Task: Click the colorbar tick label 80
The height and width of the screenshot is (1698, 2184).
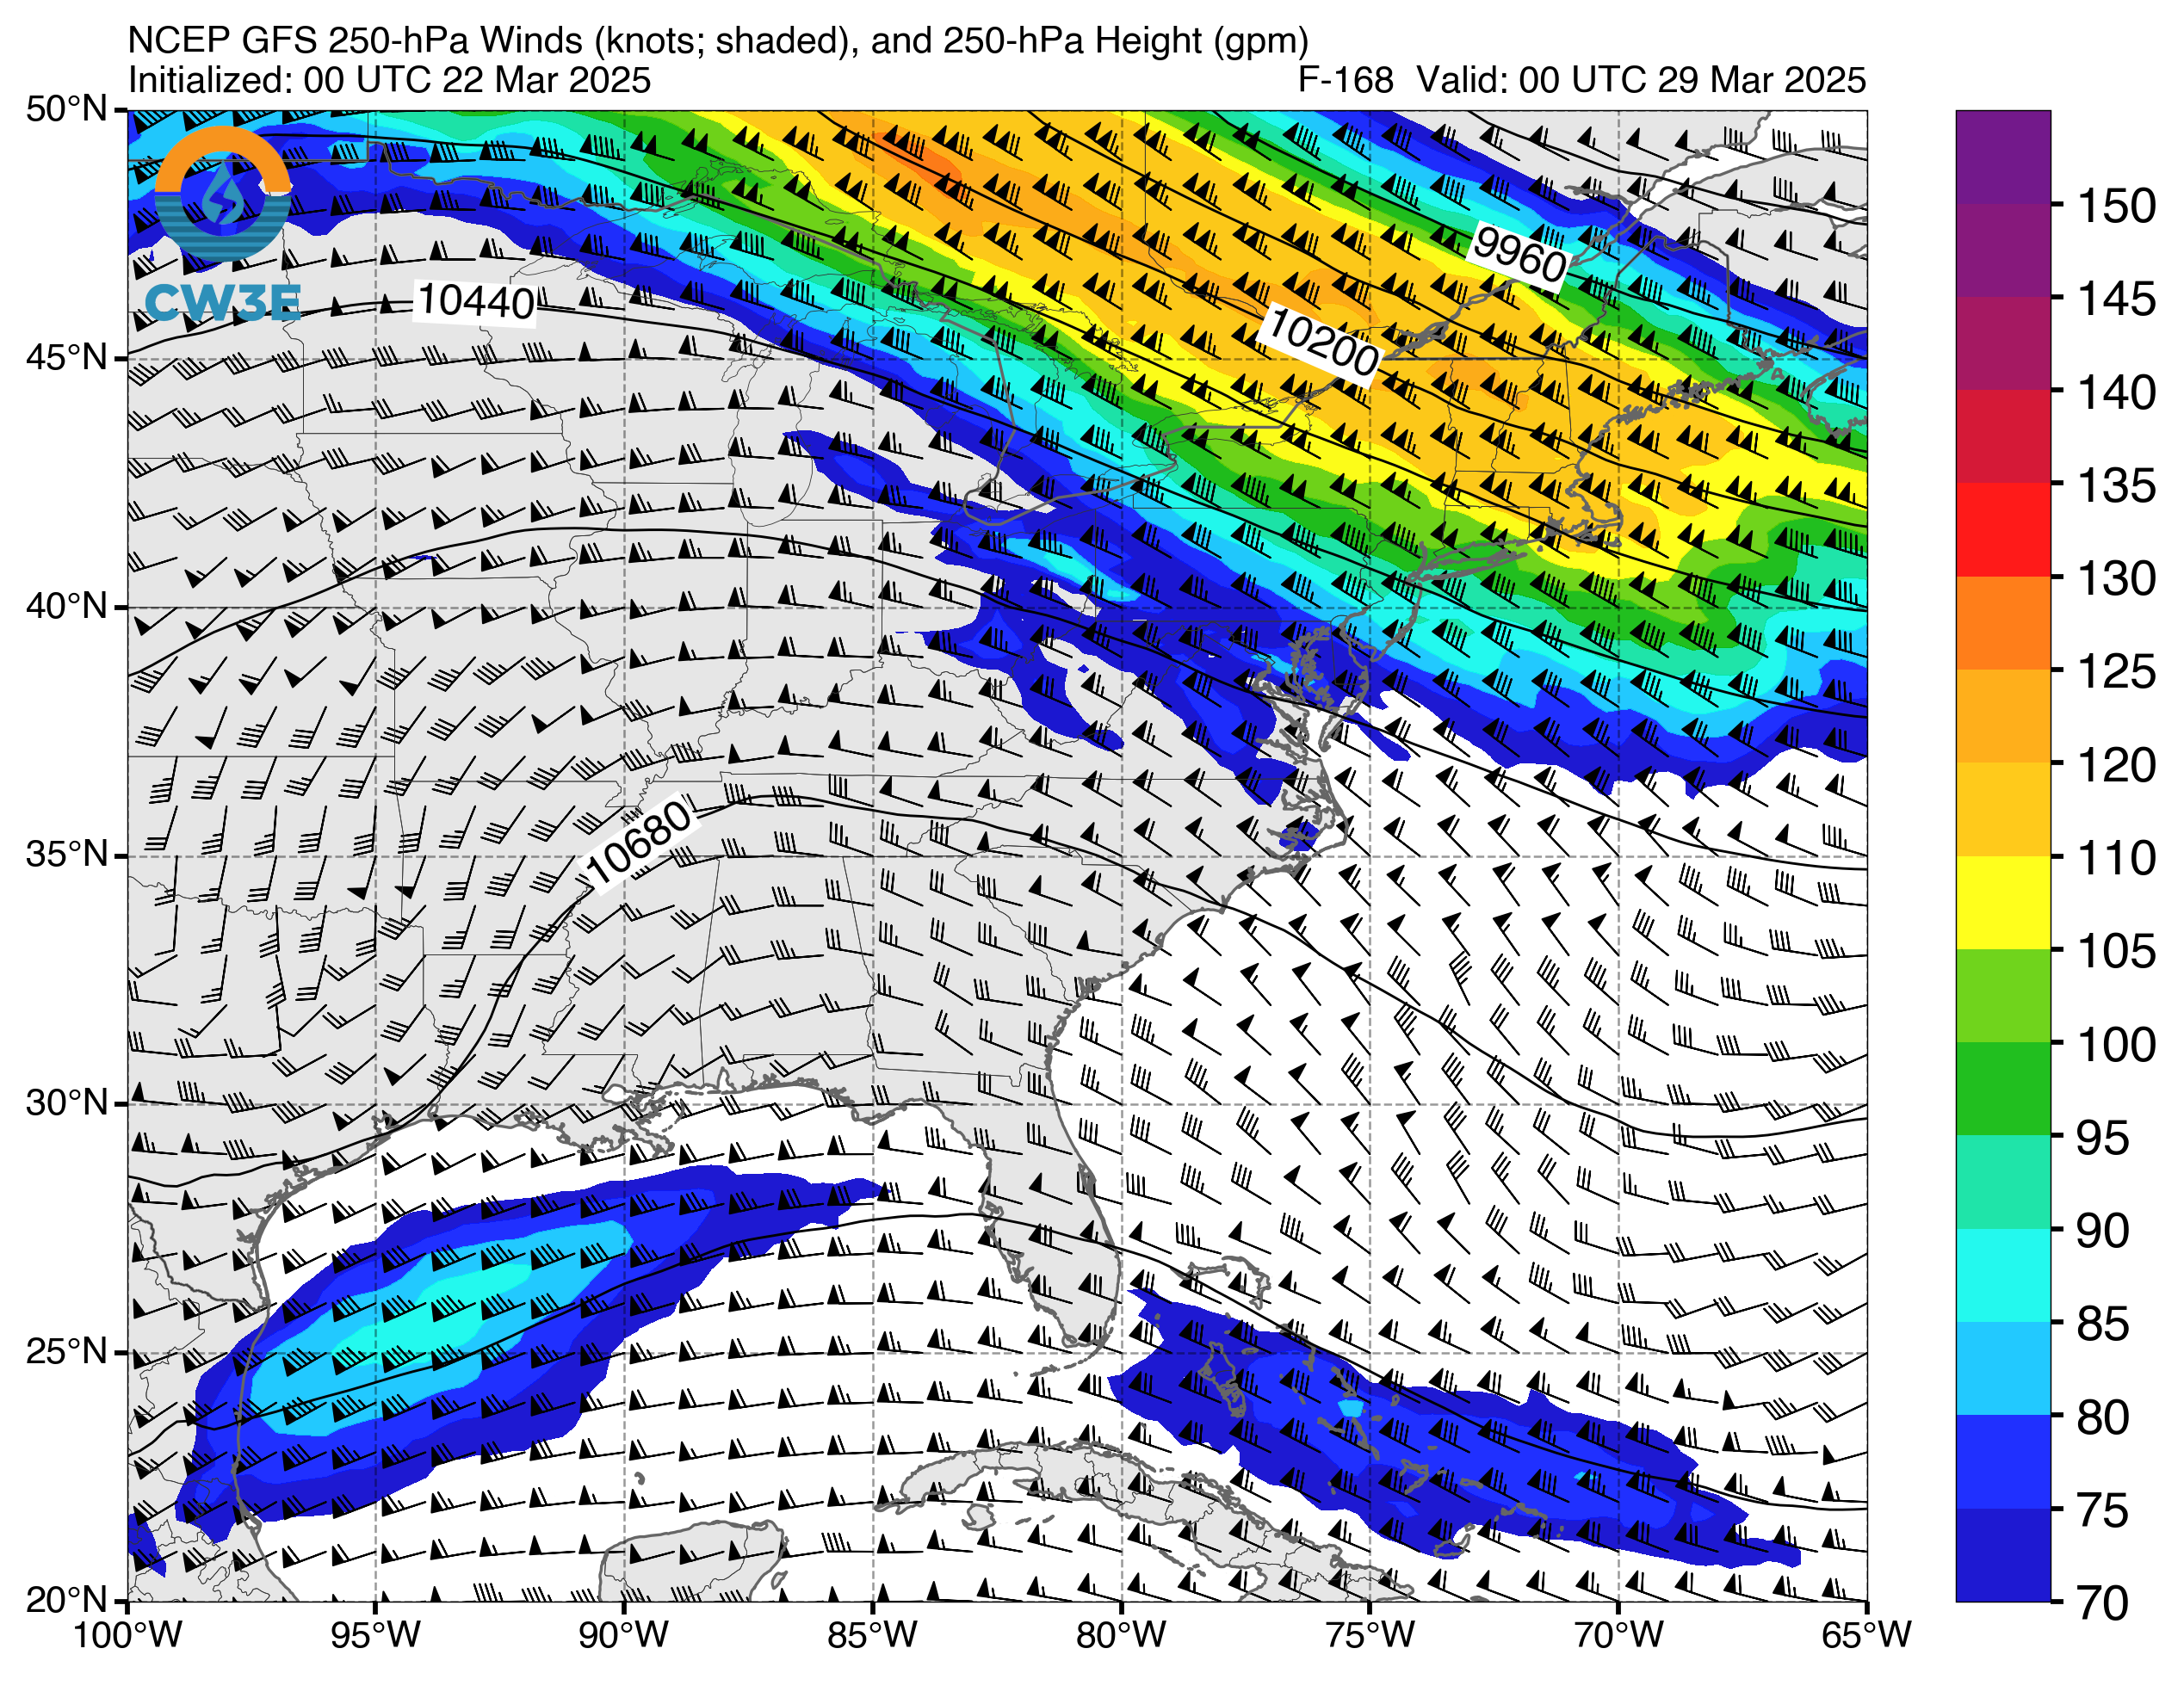Action: [x=2103, y=1416]
